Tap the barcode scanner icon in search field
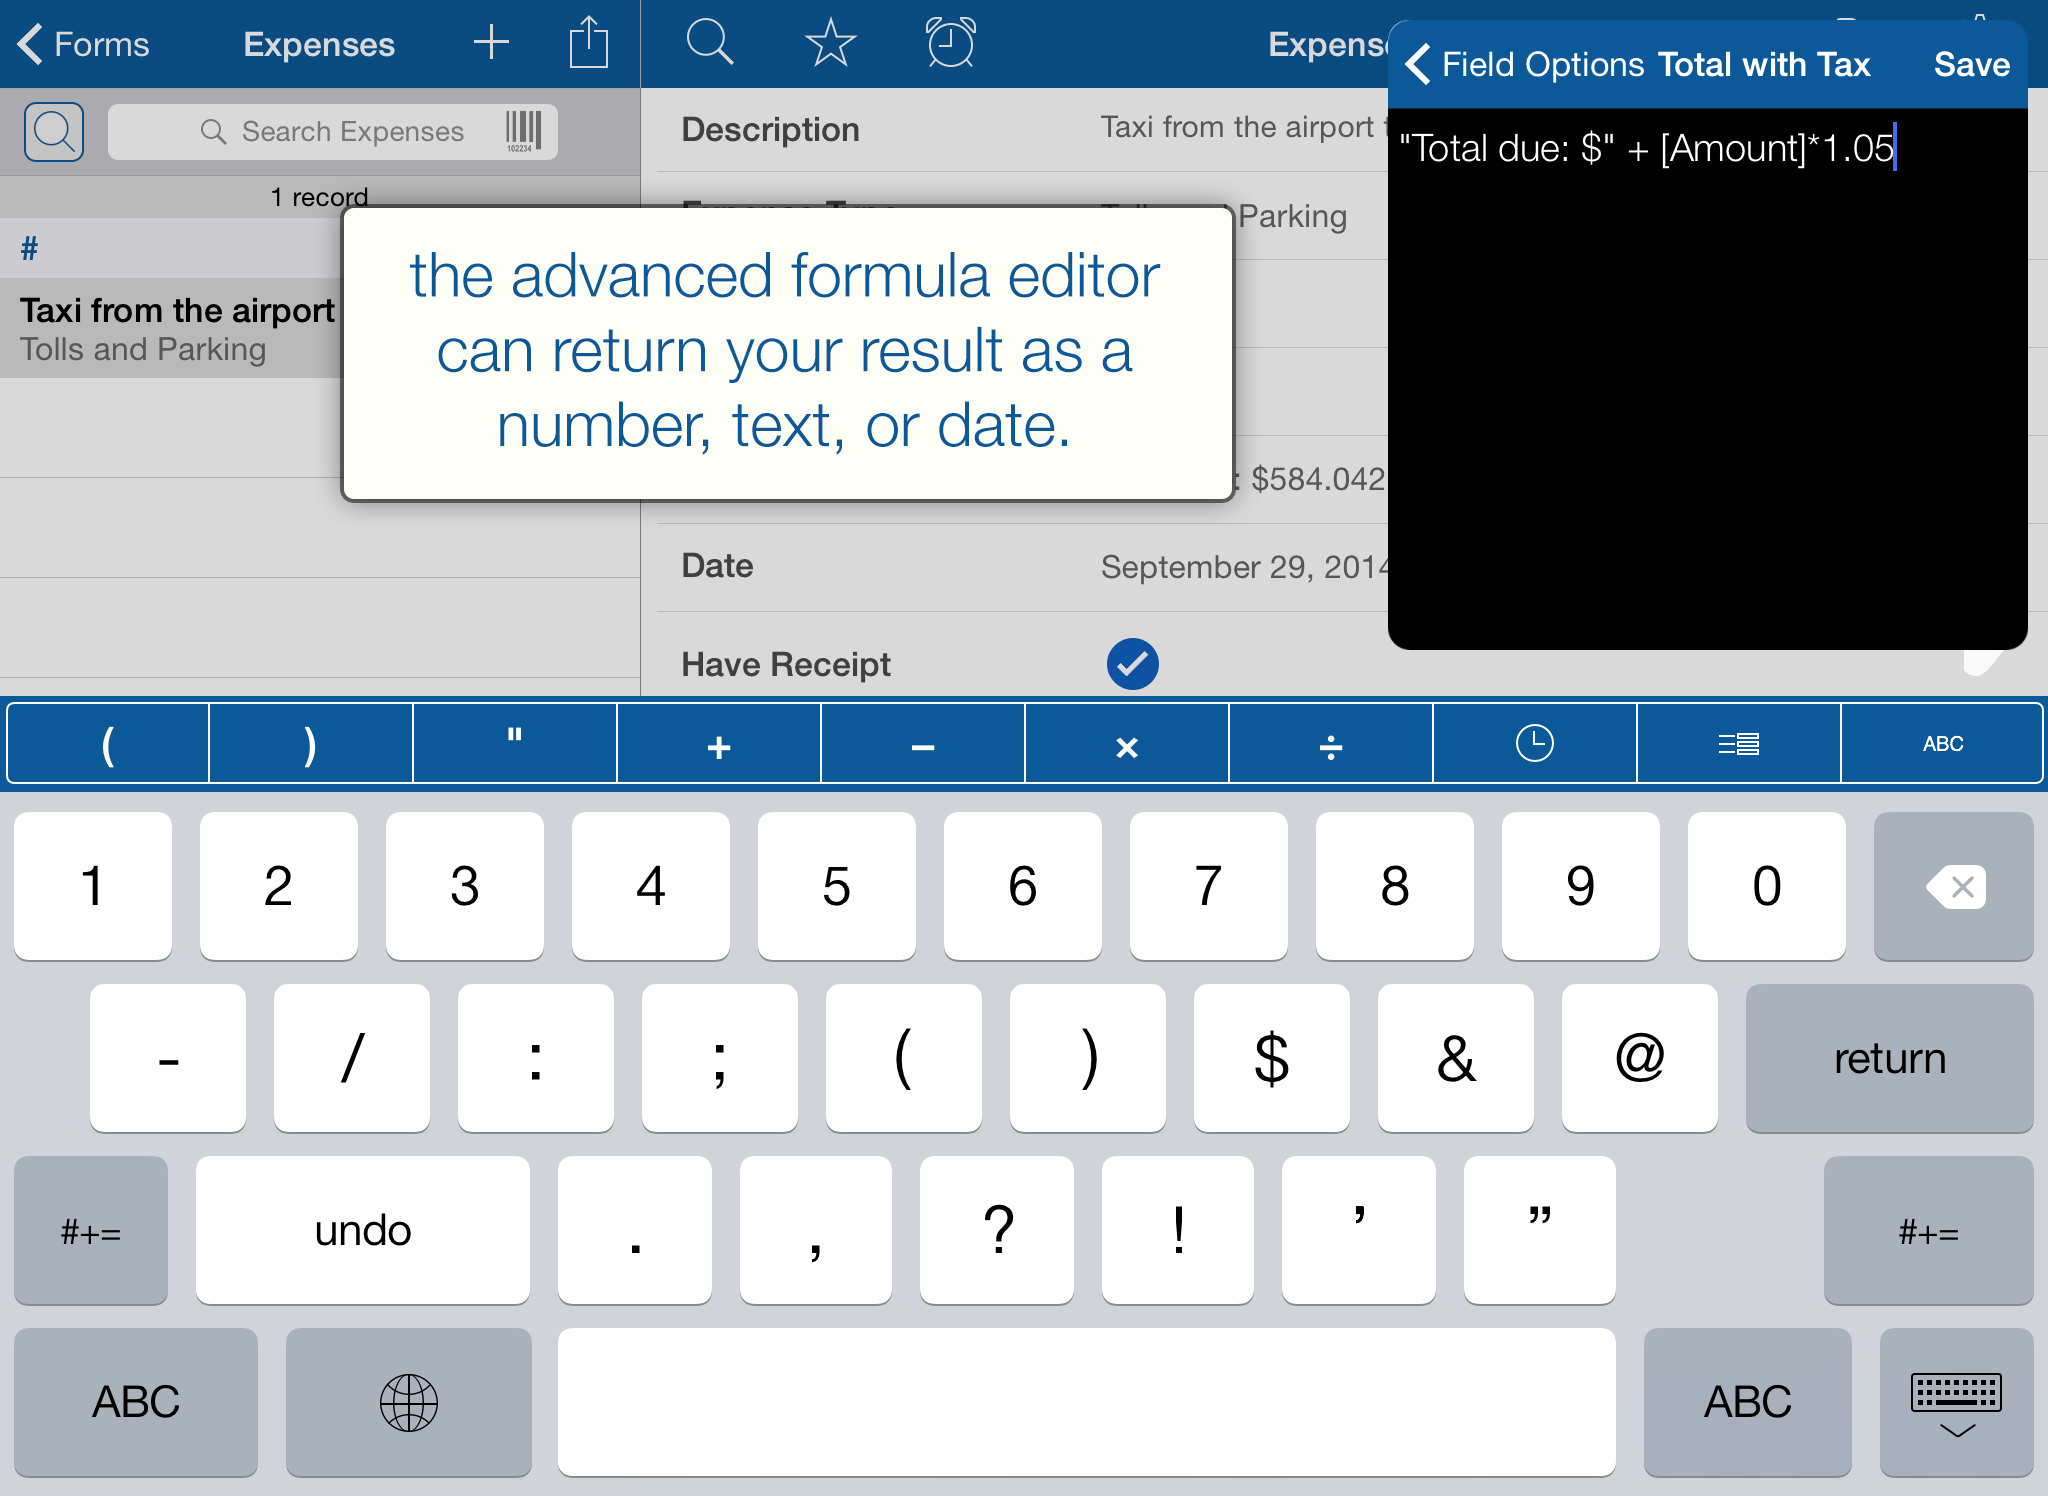2048x1496 pixels. (x=523, y=131)
